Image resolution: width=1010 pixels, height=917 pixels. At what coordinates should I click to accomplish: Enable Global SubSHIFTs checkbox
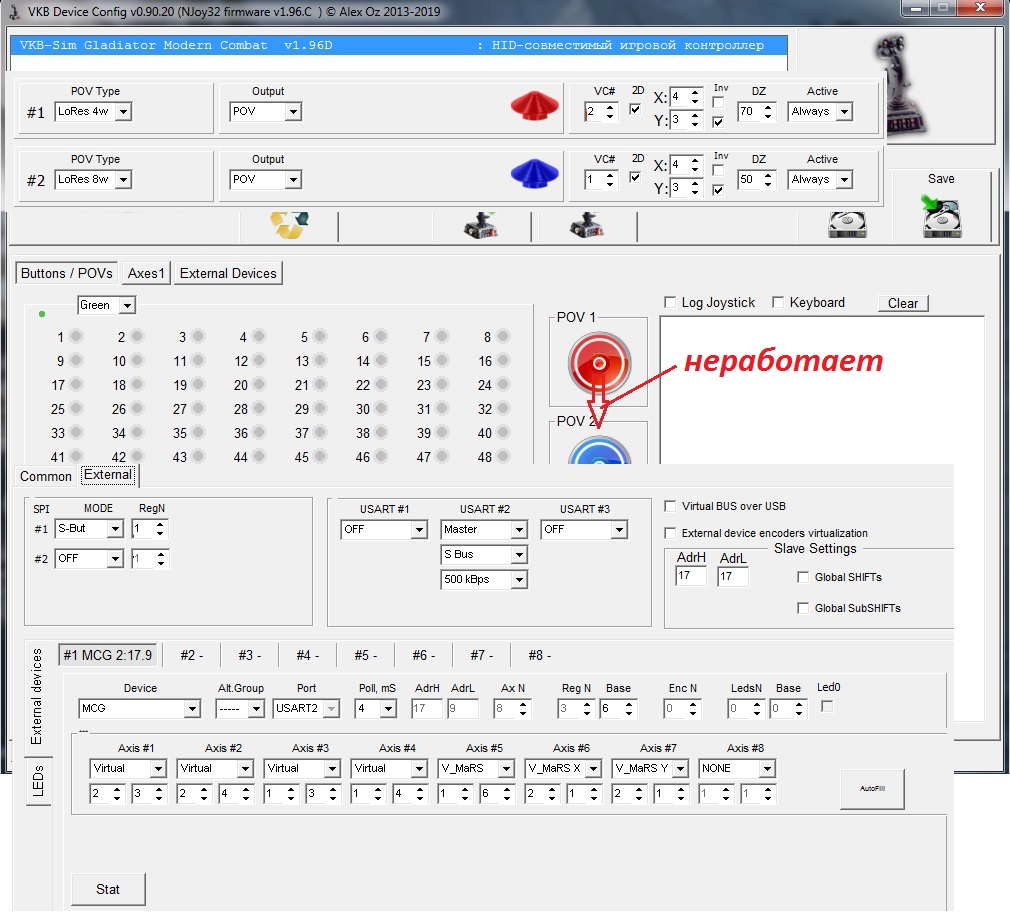tap(803, 608)
